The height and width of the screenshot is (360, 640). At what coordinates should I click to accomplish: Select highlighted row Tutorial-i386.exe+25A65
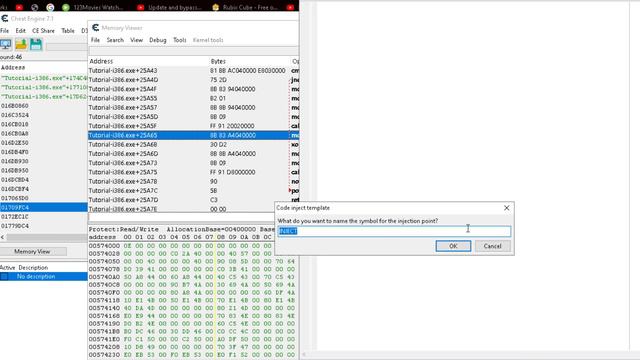193,135
